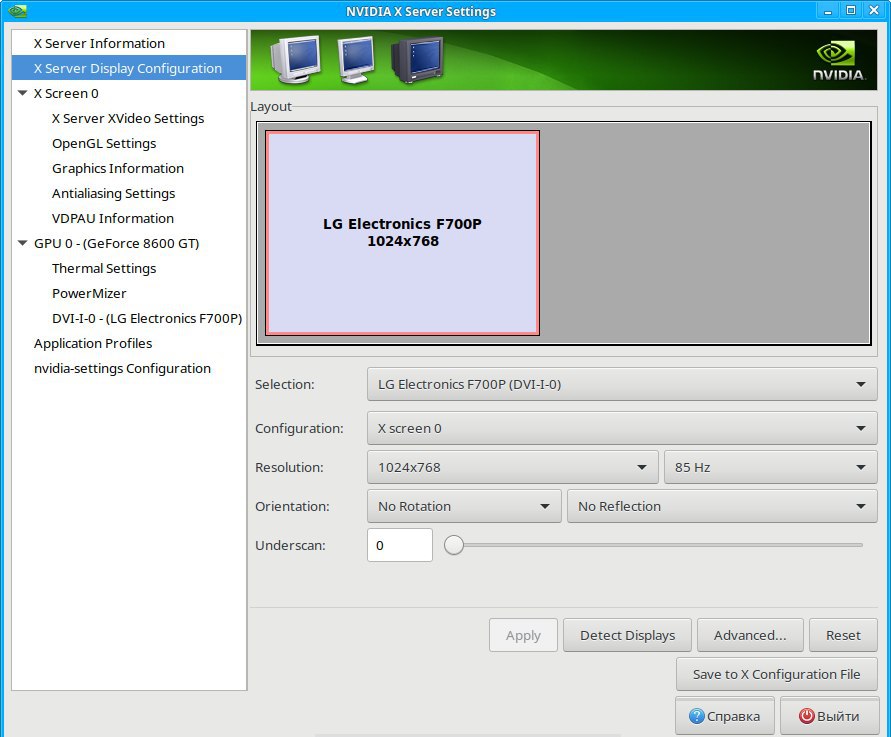Click Detect Displays button

[x=627, y=635]
